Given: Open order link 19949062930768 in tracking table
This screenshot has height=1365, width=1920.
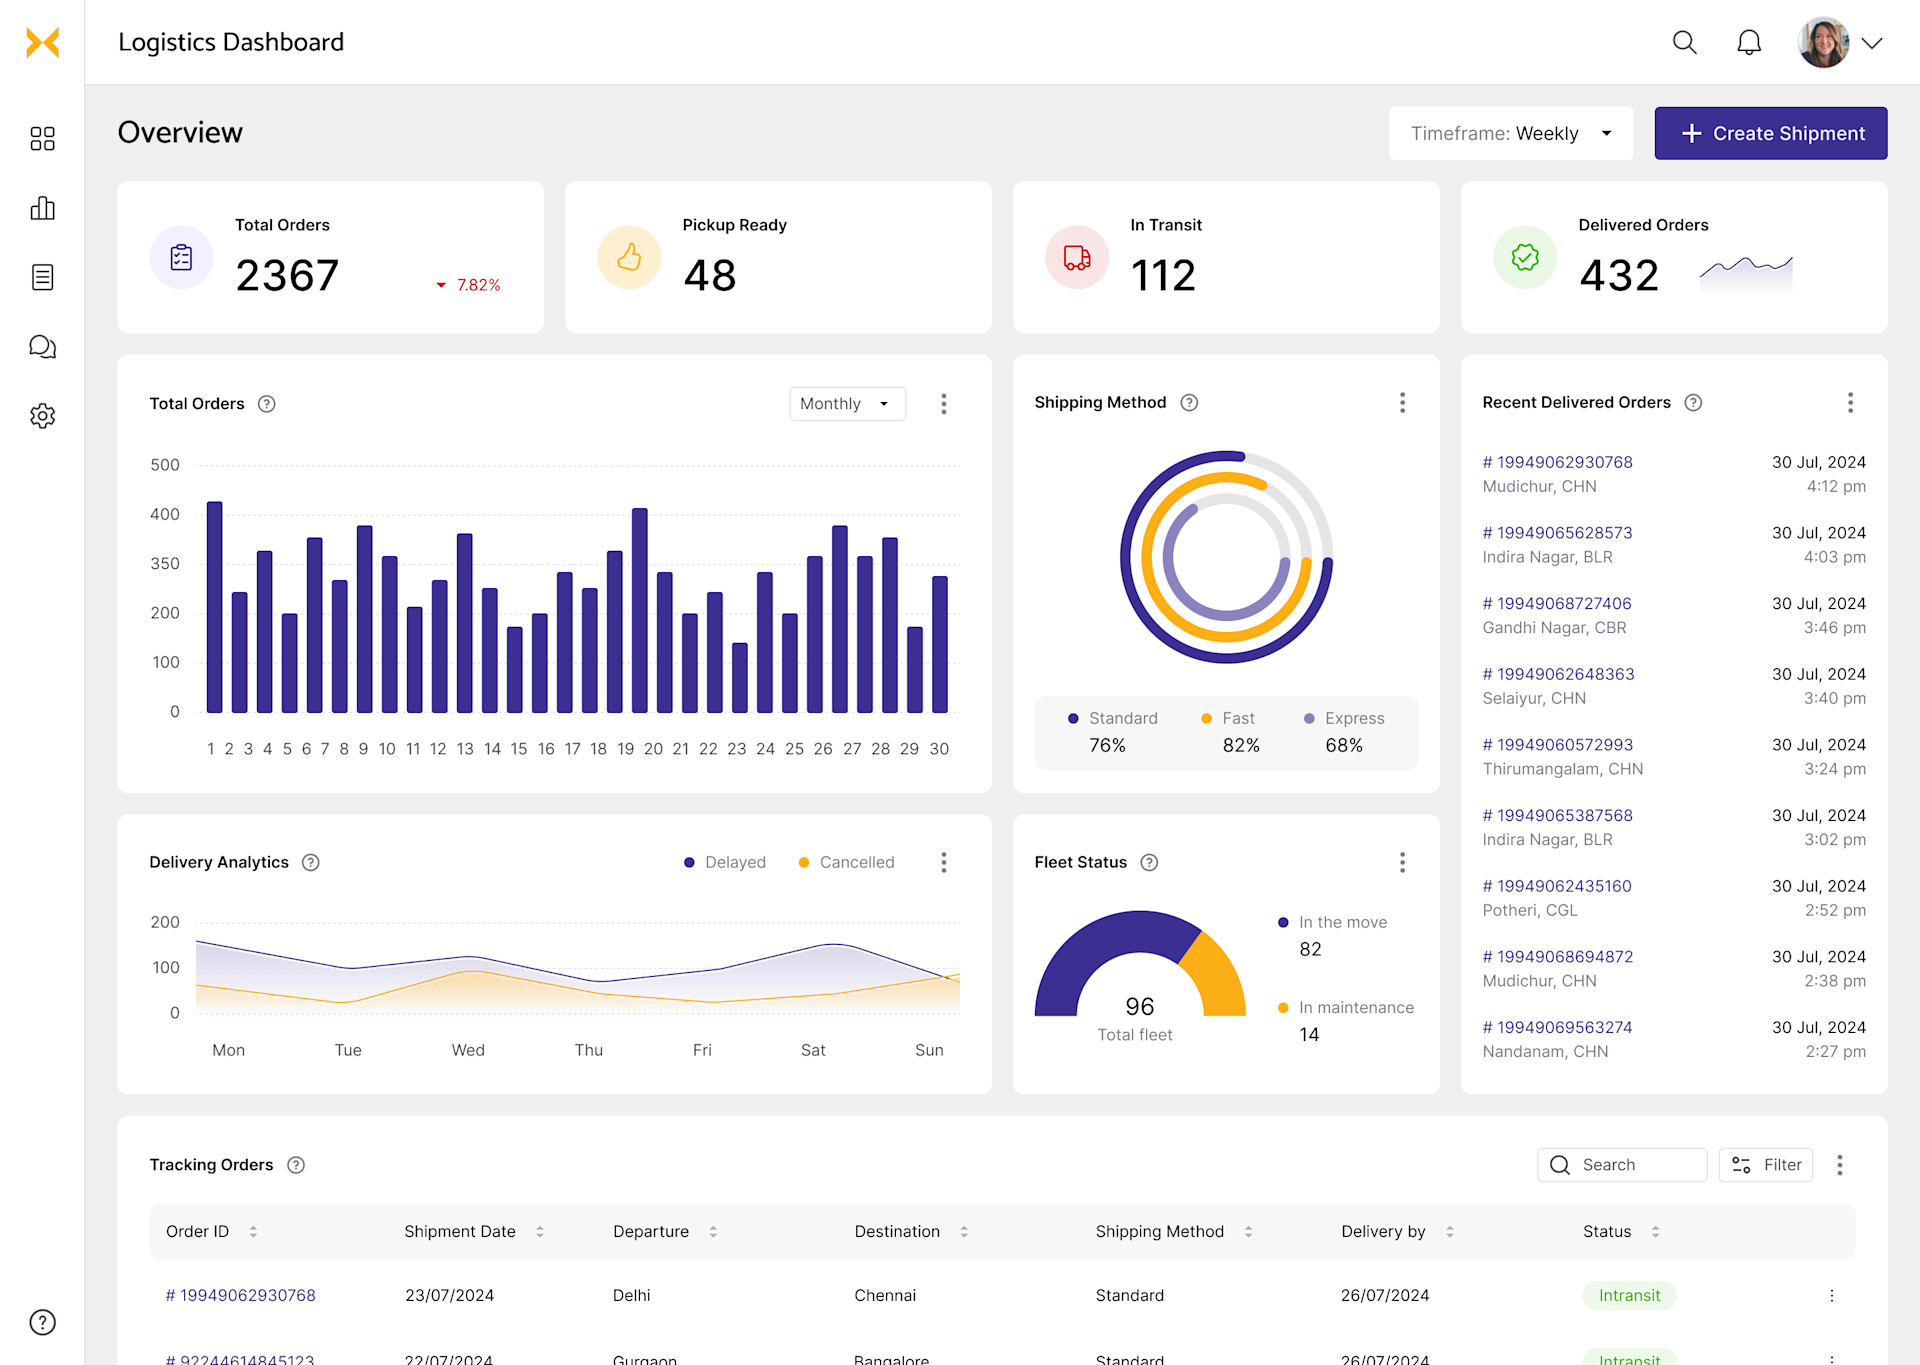Looking at the screenshot, I should (x=240, y=1294).
